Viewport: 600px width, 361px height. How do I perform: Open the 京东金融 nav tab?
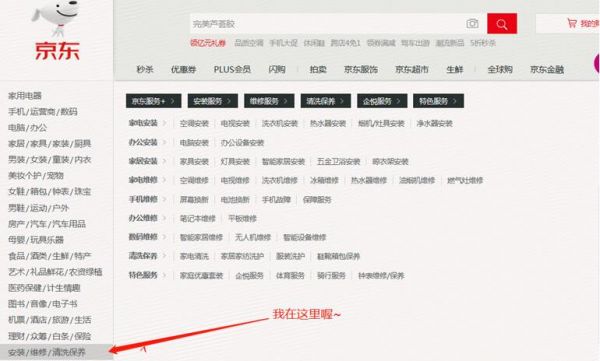(547, 69)
